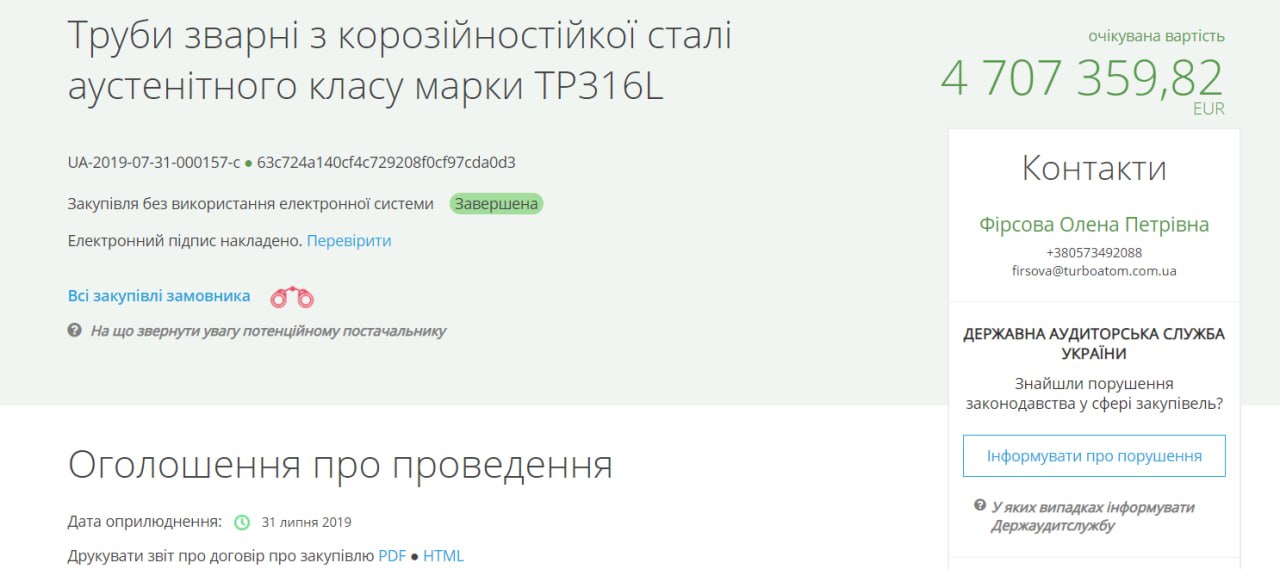Click email firsova@turboatom.com.ua
1280x569 pixels.
pos(1094,270)
